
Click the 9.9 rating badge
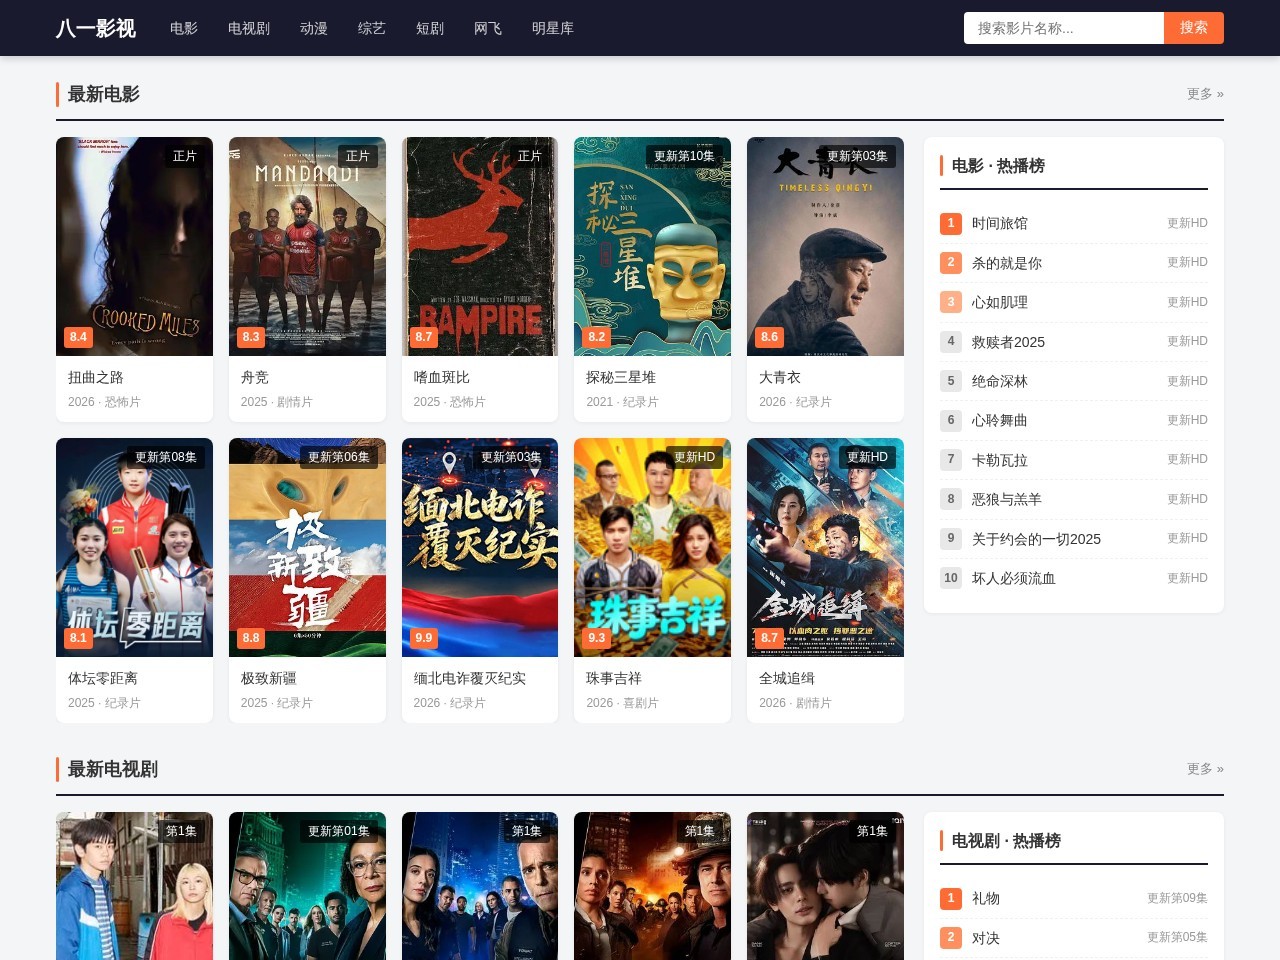pyautogui.click(x=424, y=638)
